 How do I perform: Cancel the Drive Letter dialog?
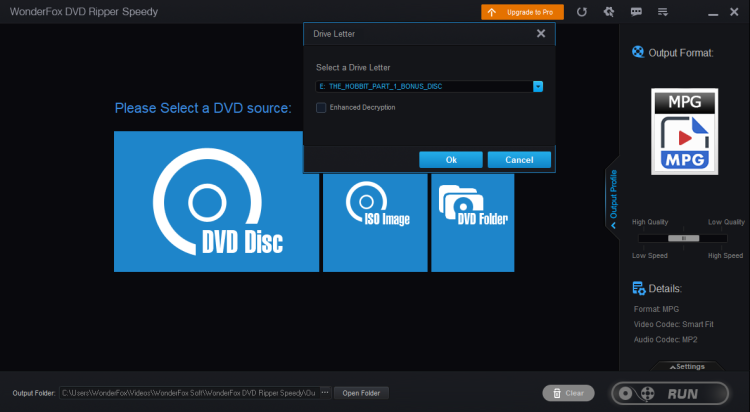coord(519,160)
